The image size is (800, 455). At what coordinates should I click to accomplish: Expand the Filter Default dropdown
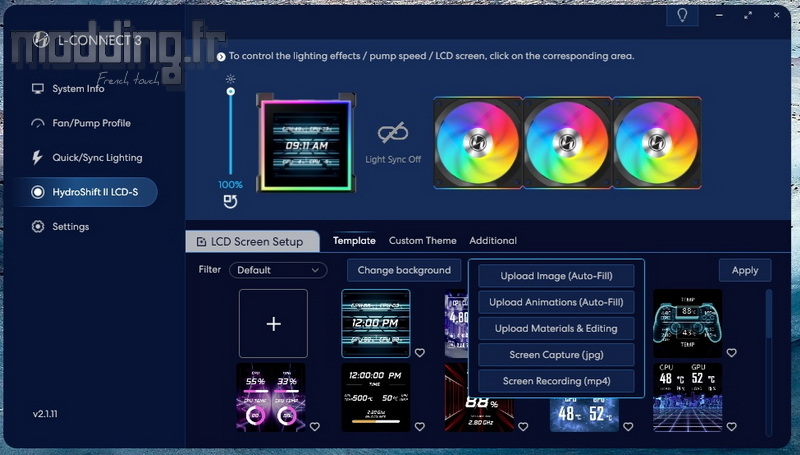click(278, 270)
